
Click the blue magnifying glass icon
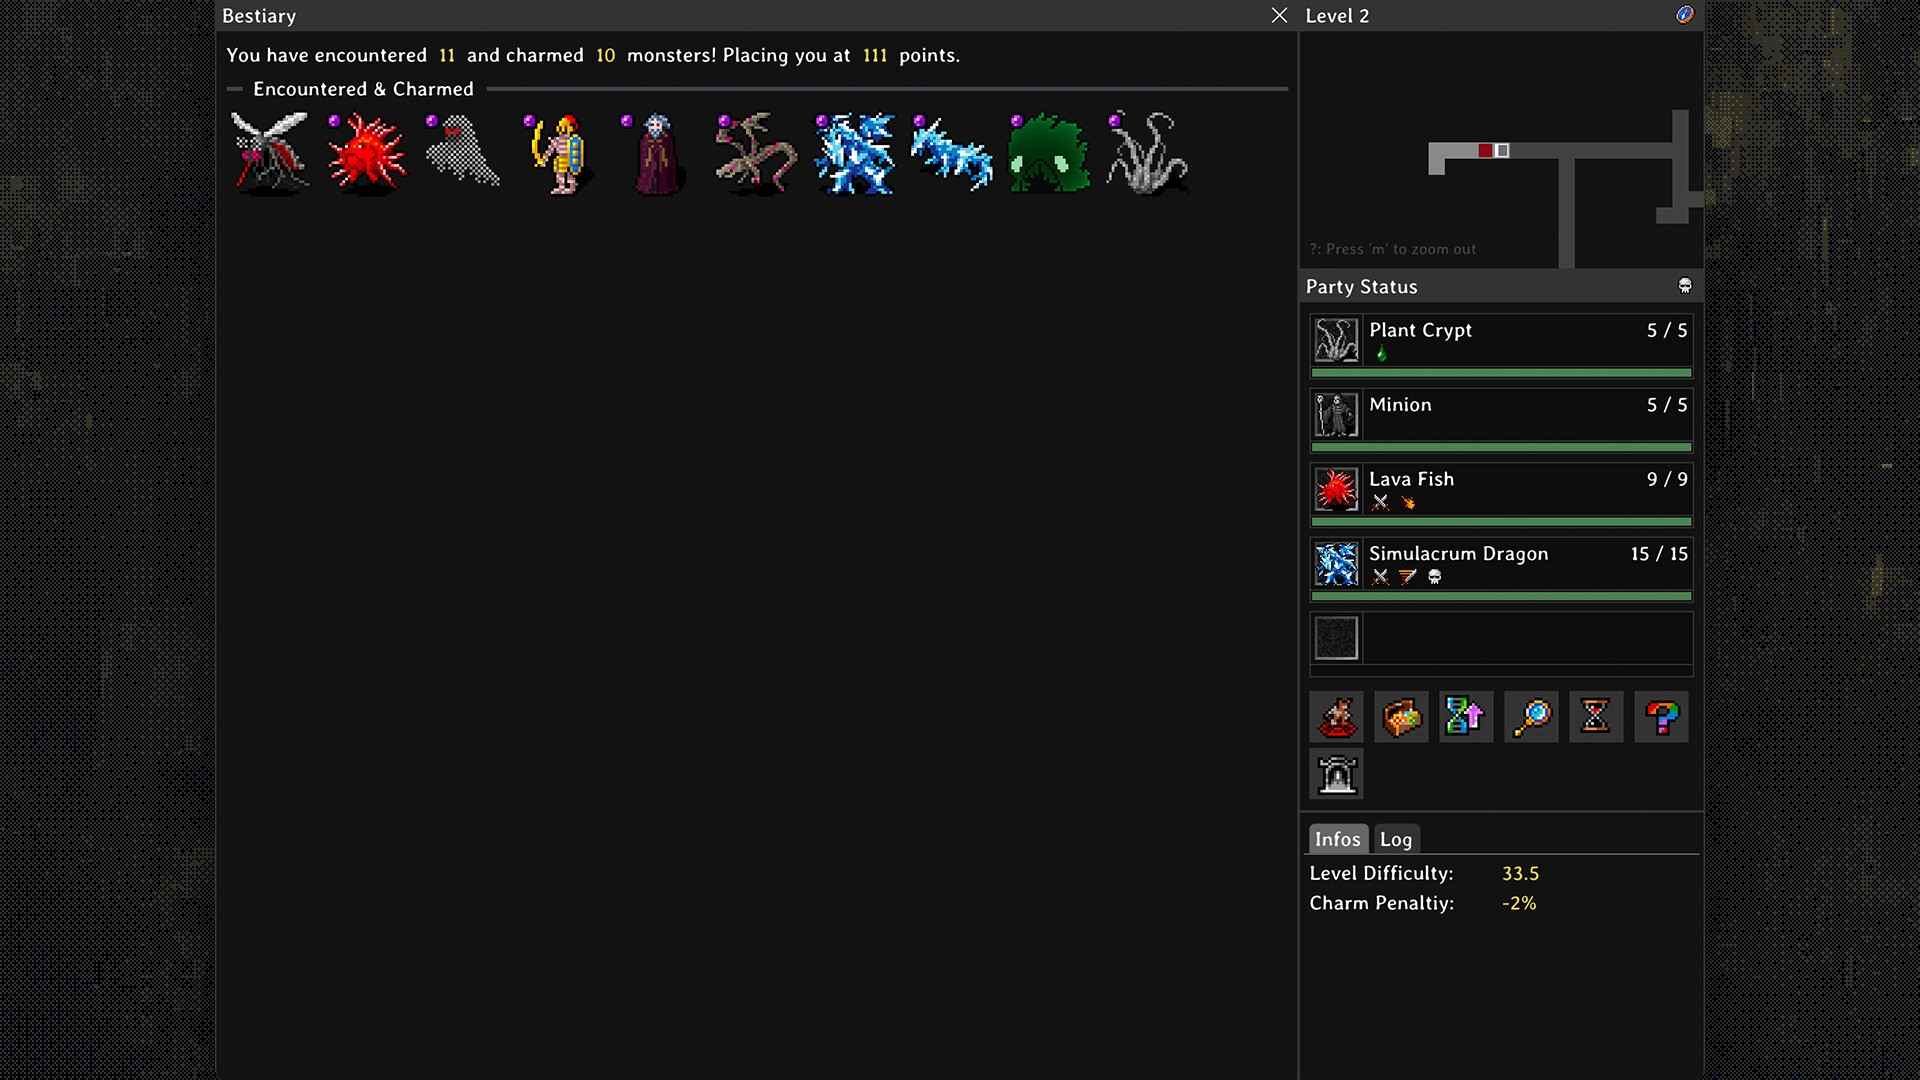(x=1531, y=717)
